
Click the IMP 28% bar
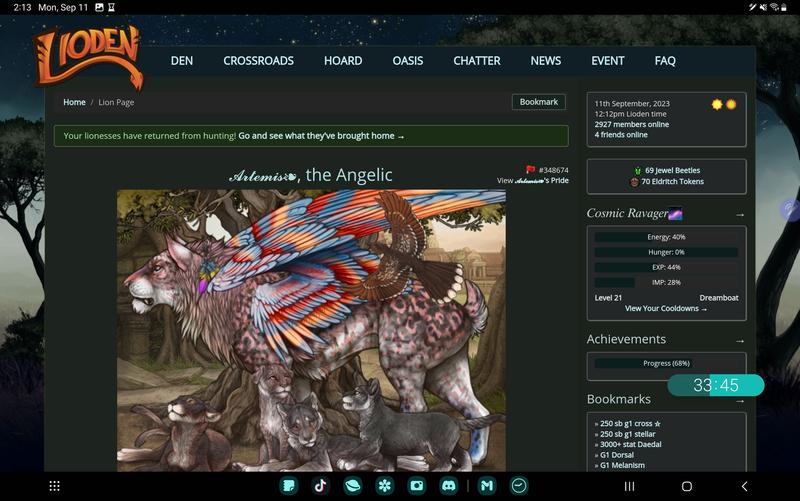[x=666, y=282]
